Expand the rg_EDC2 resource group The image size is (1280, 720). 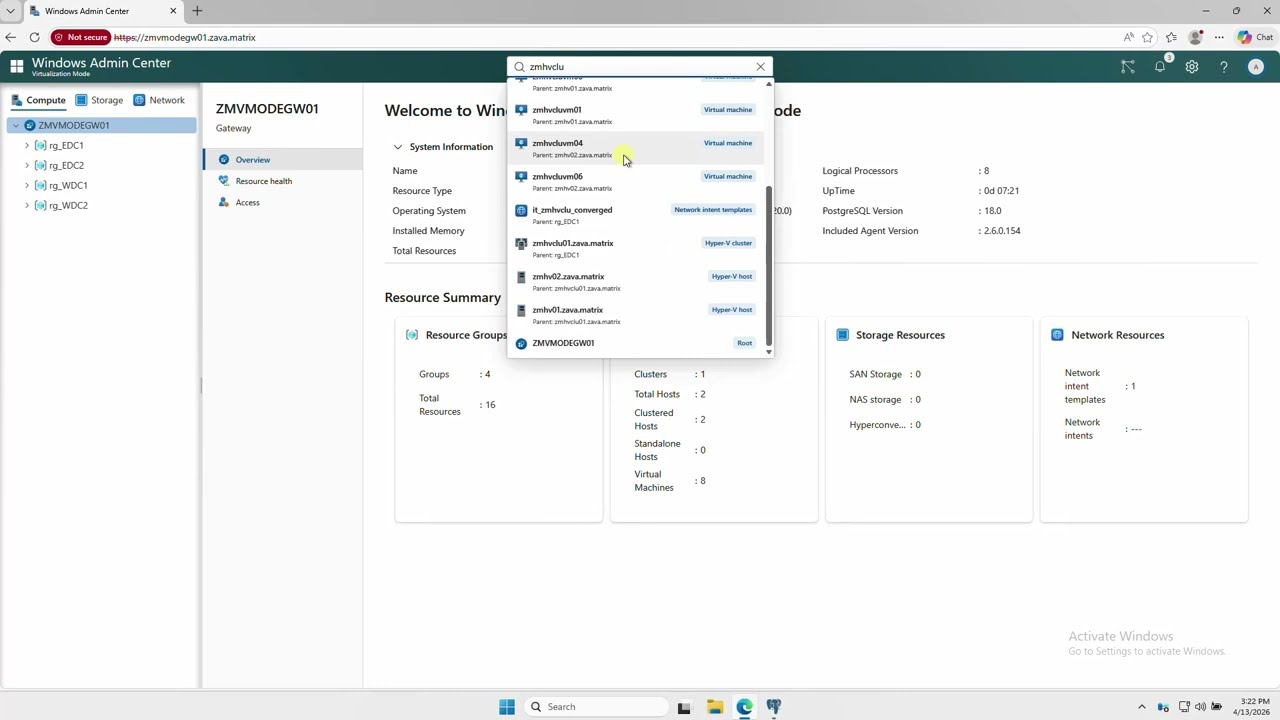coord(27,165)
